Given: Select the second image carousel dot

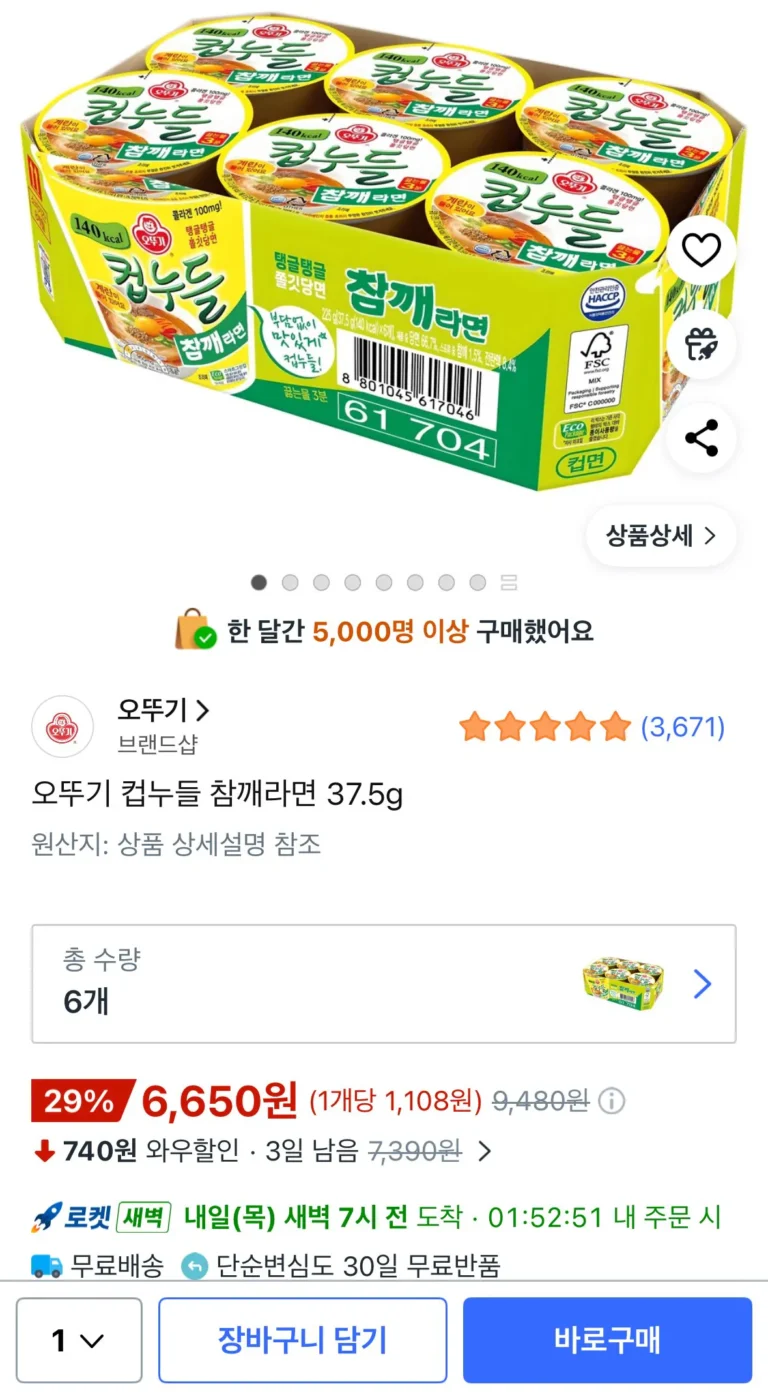Looking at the screenshot, I should (290, 582).
